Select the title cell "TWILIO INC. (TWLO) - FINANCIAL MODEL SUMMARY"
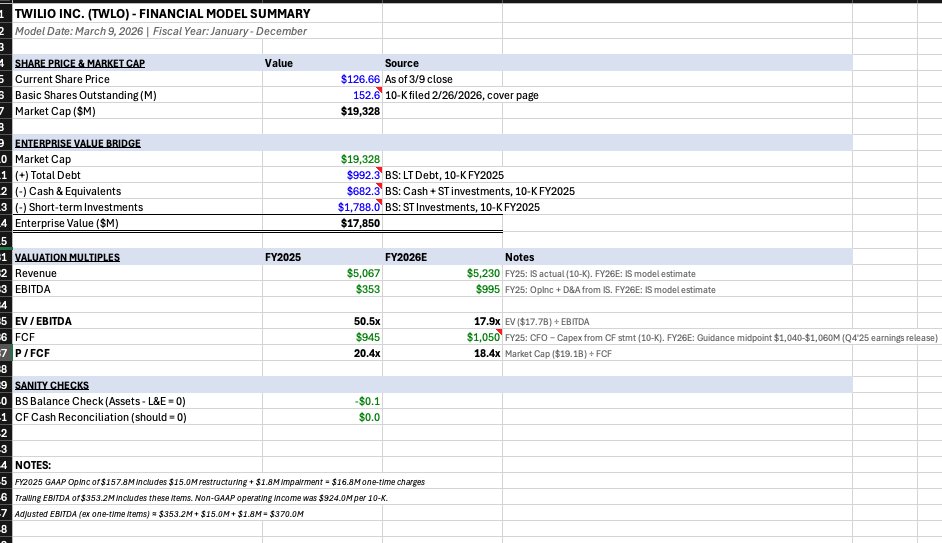Viewport: 942px width, 543px height. 162,14
